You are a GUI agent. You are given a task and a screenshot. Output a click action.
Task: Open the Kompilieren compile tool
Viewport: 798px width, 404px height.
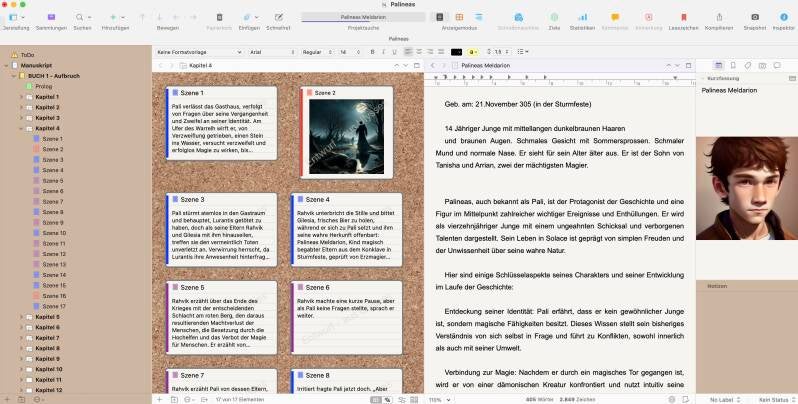coord(718,18)
